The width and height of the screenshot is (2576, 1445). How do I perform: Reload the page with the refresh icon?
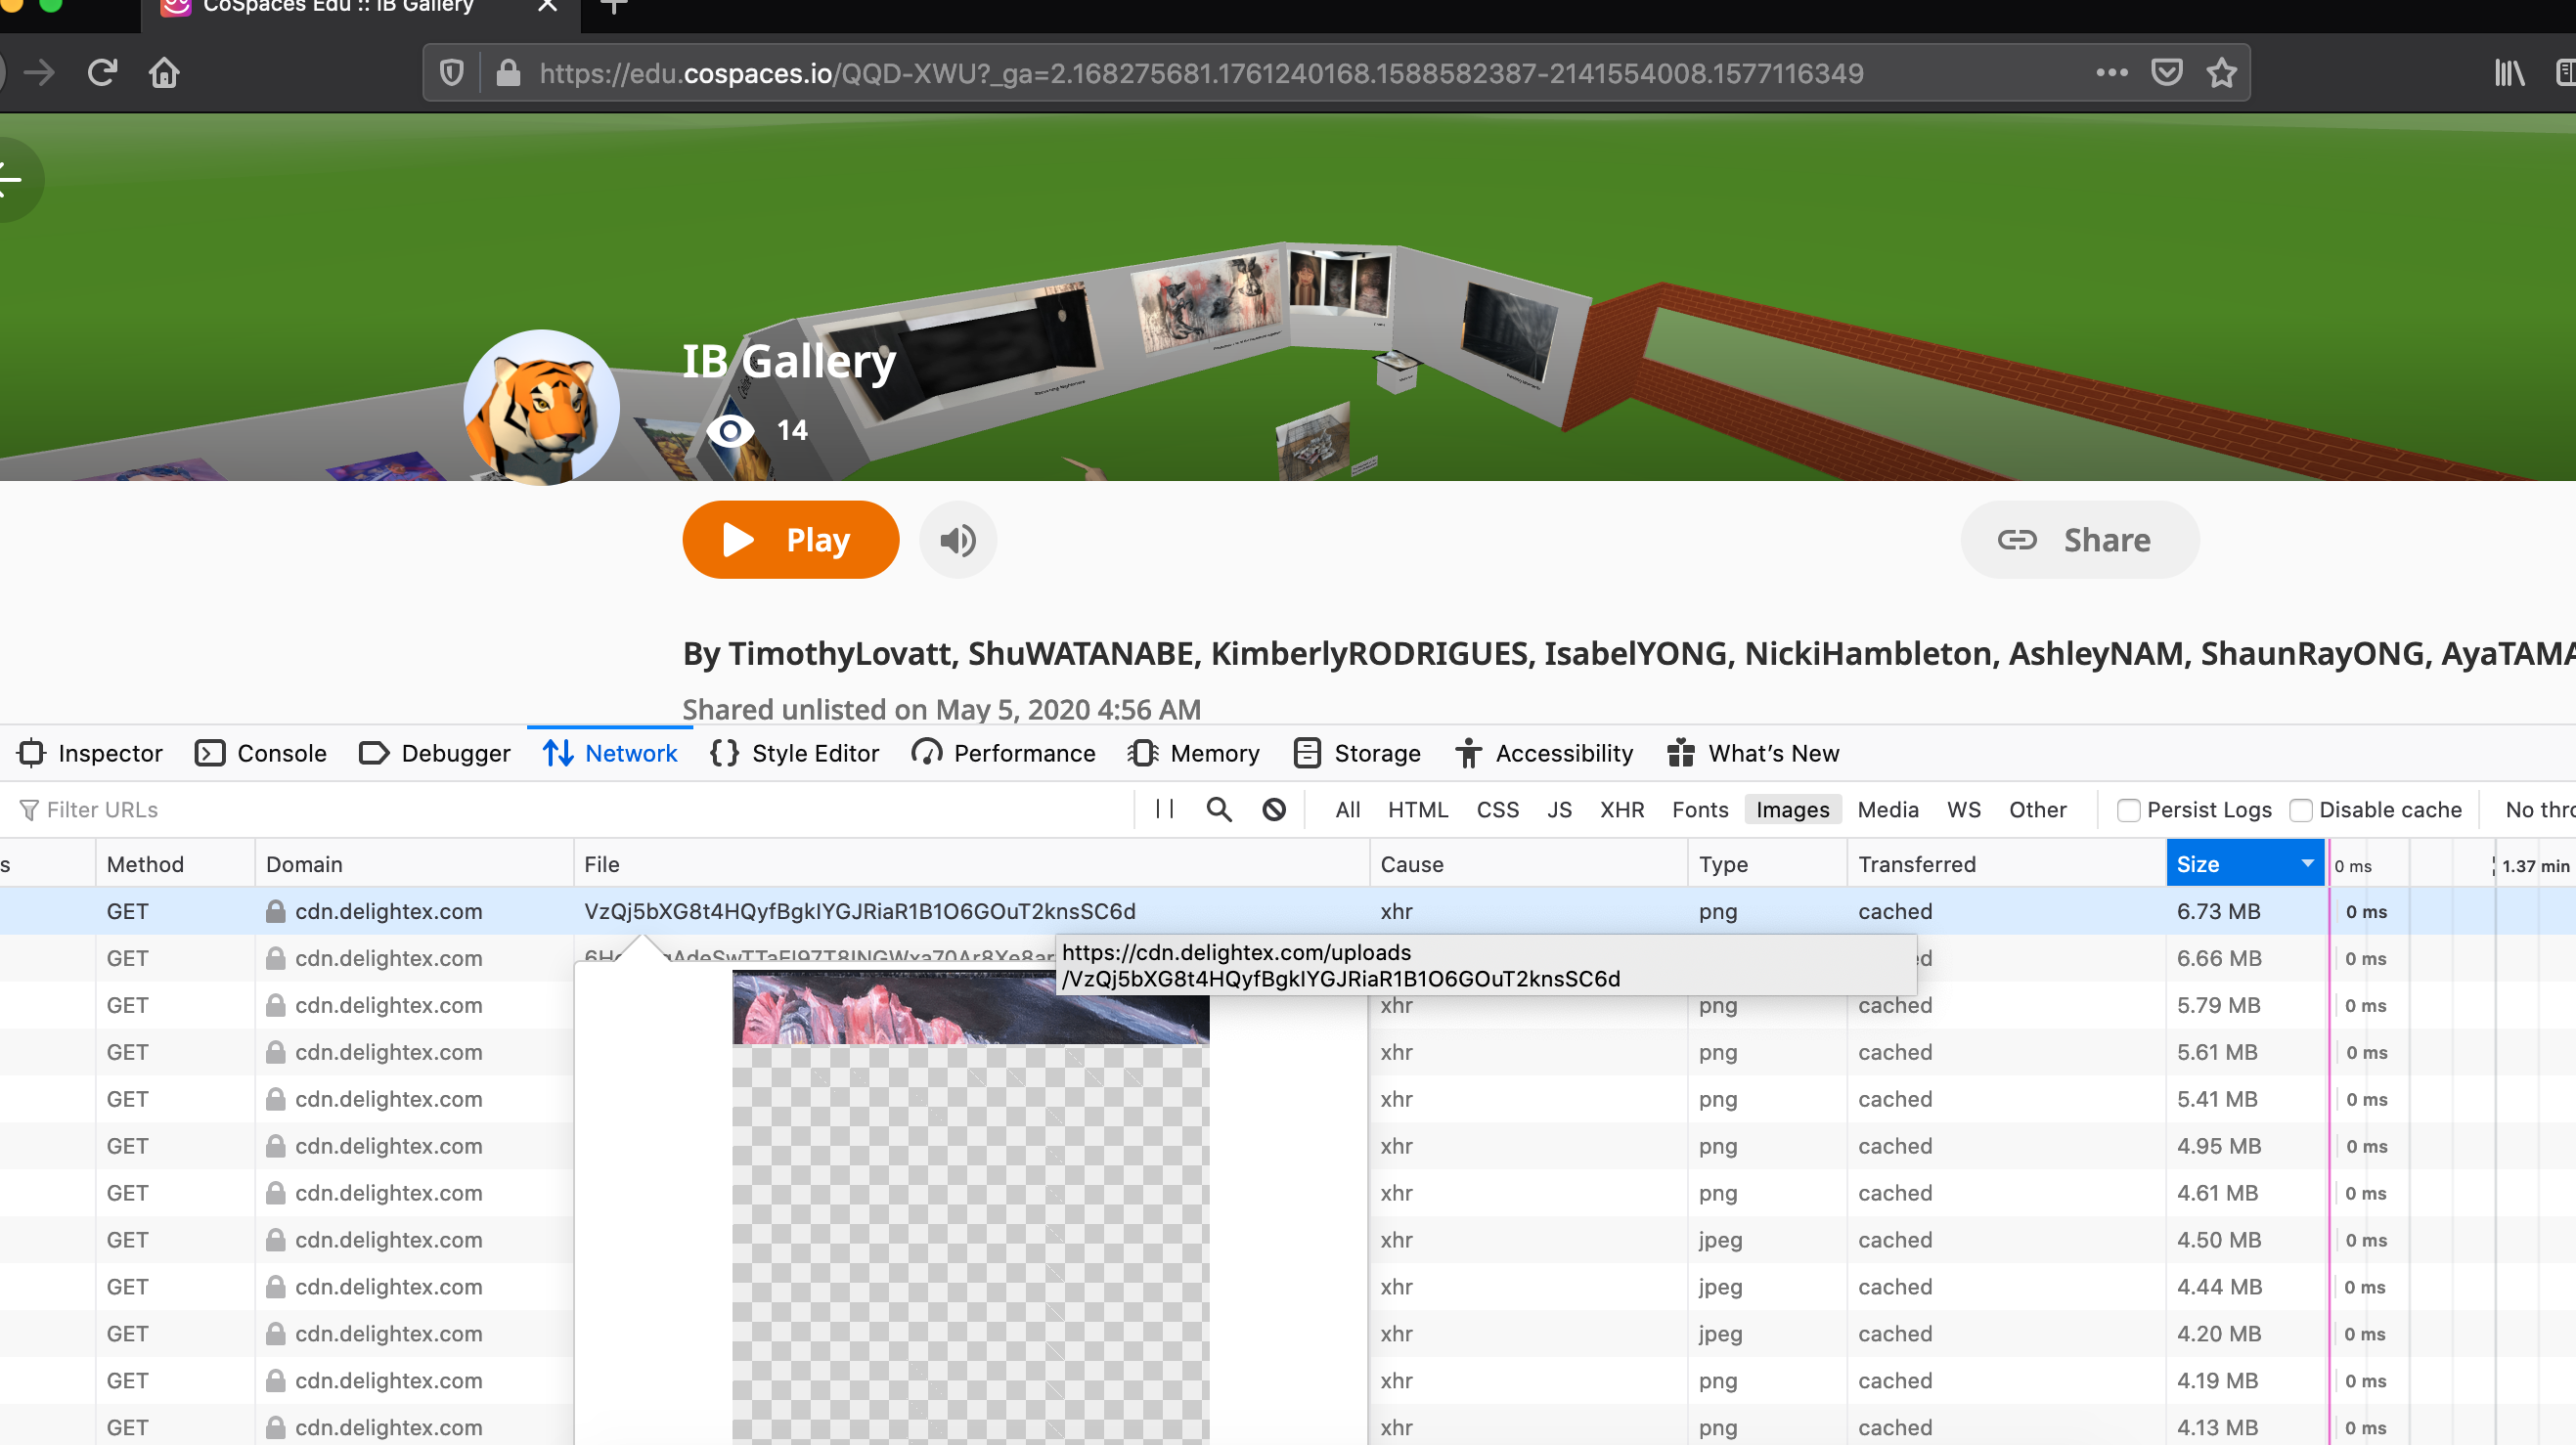coord(102,72)
